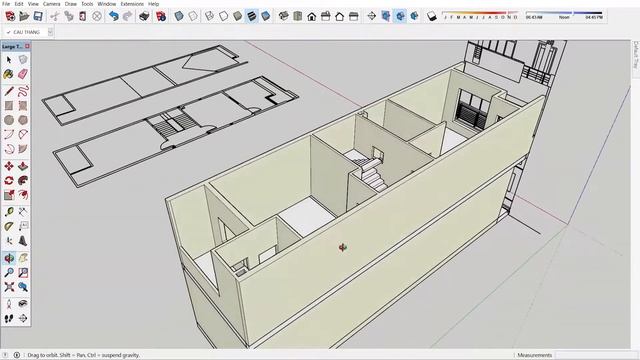Select the Zoom magnifier tool
Viewport: 640px width, 360px height.
tap(9, 272)
